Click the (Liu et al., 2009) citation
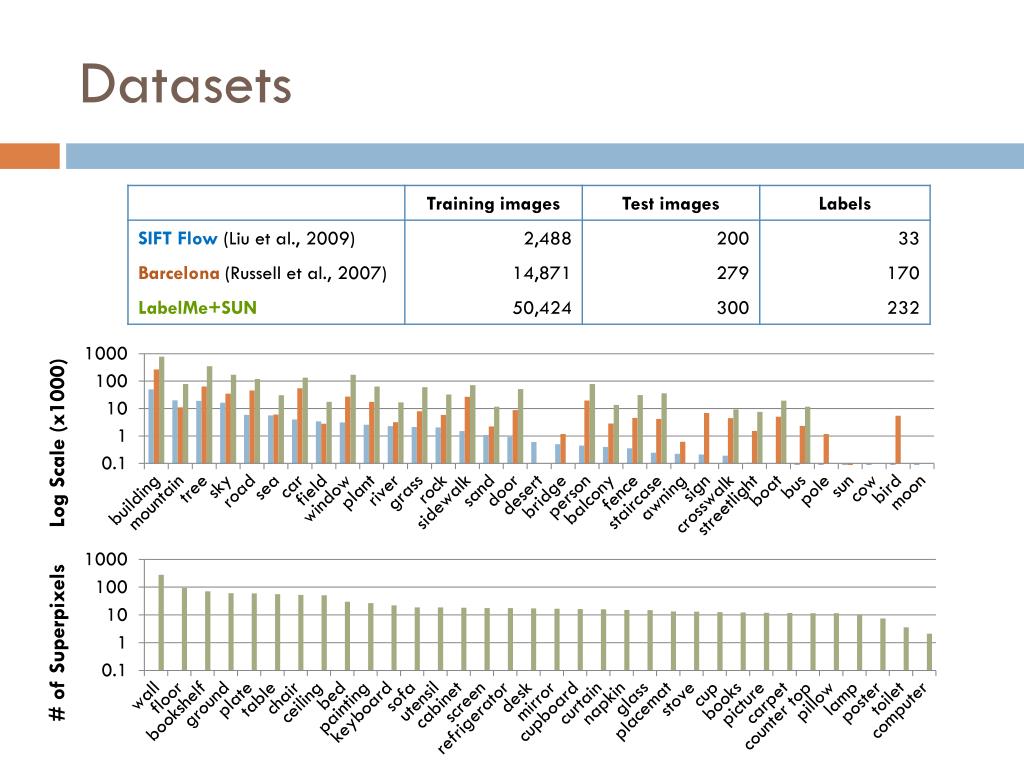 (289, 238)
